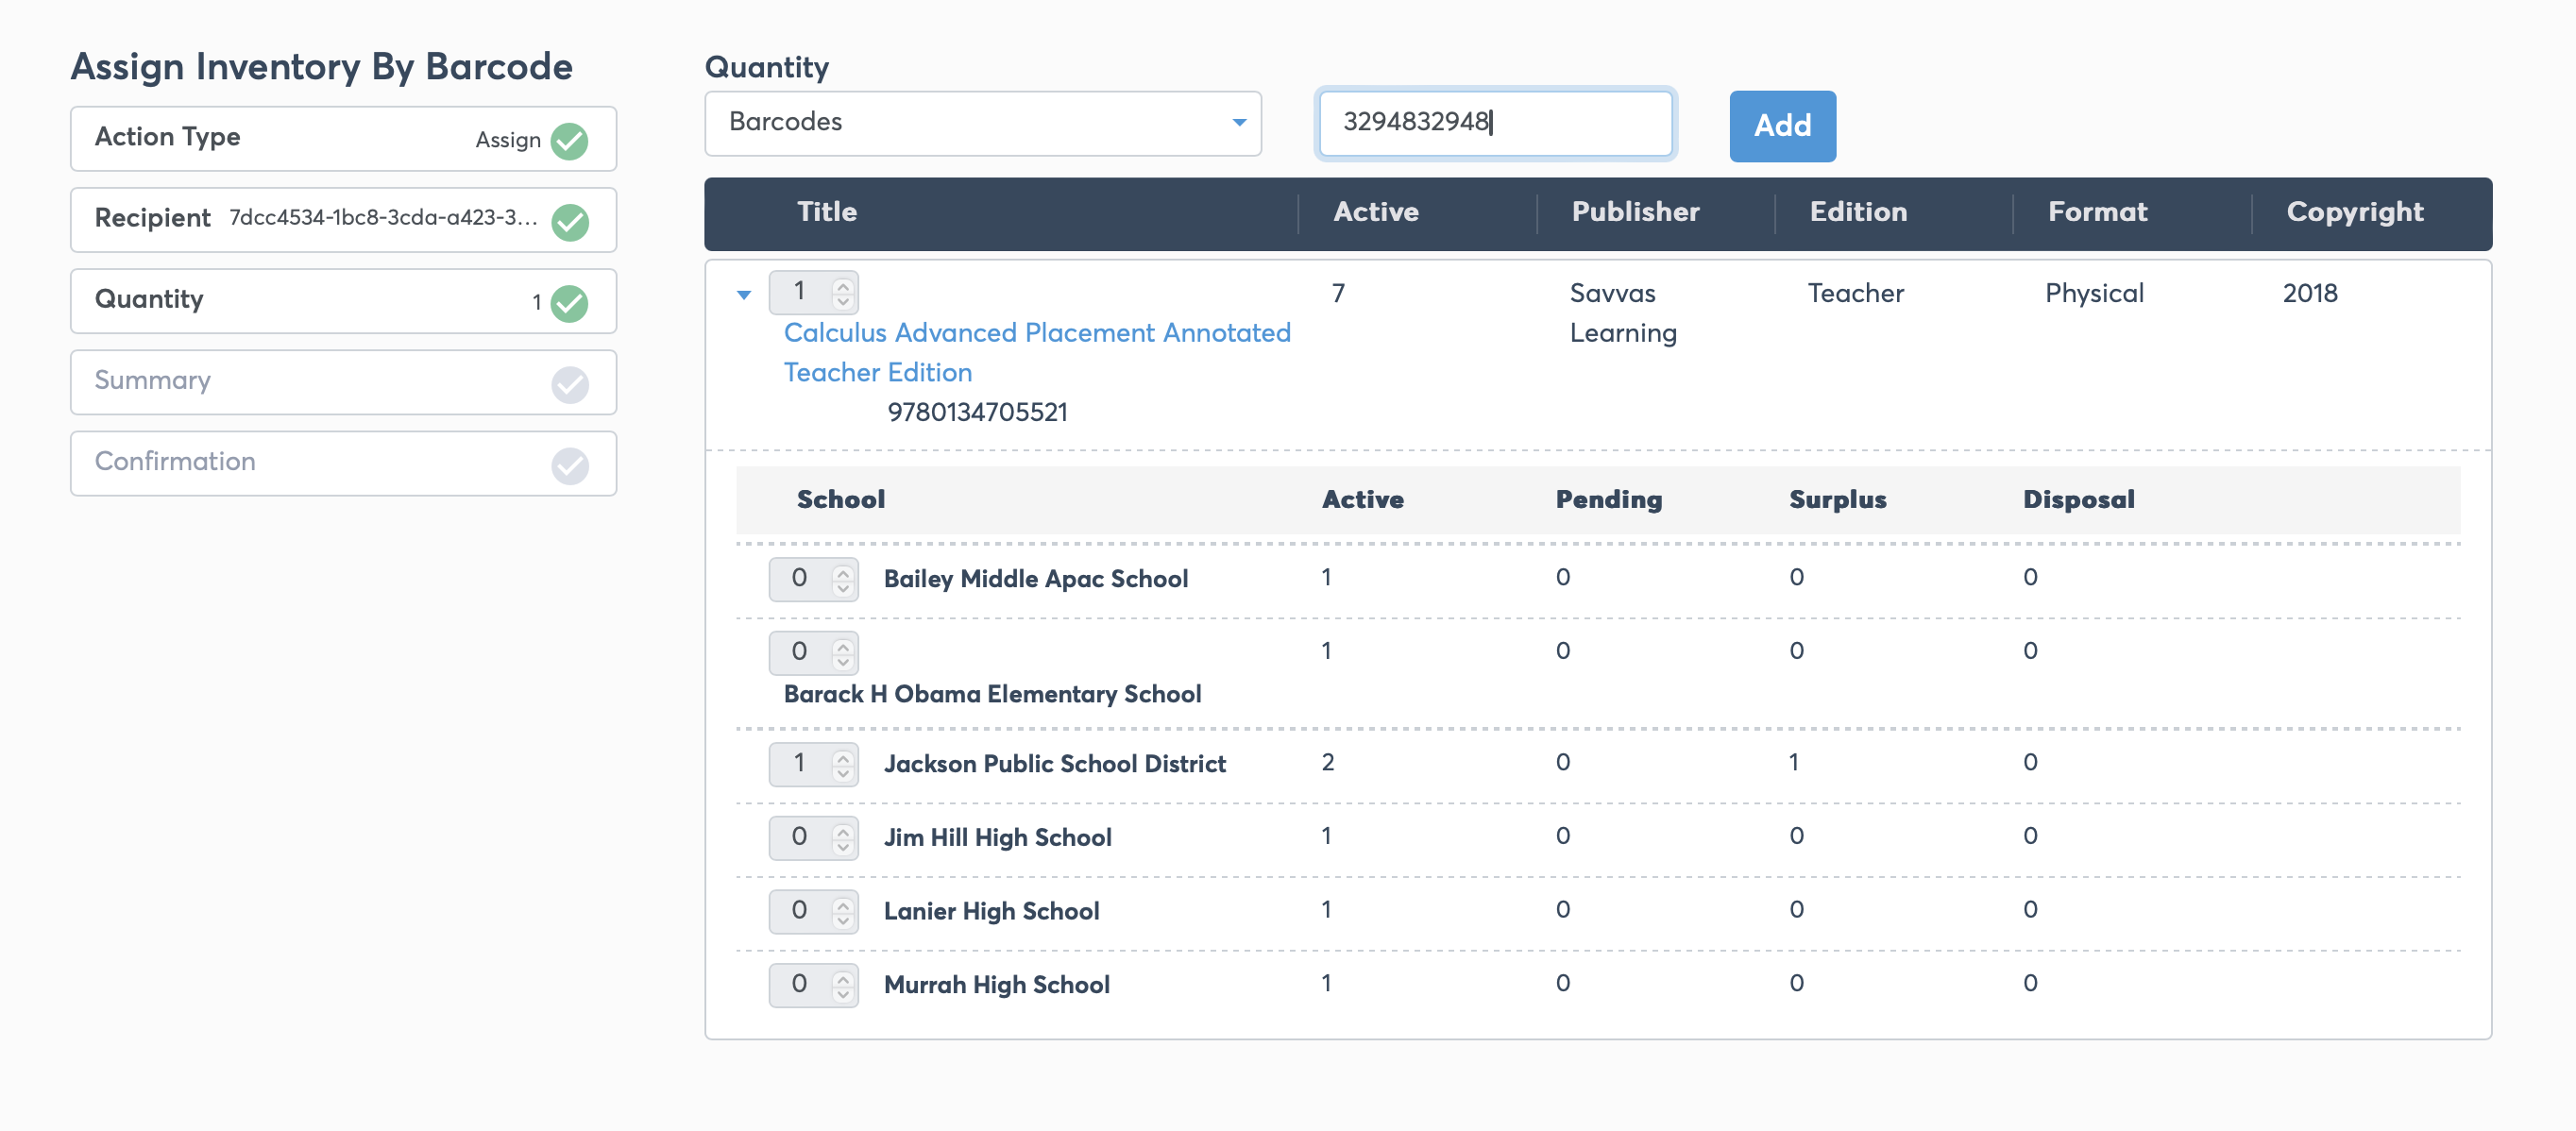Click the barcode number input field

click(1495, 123)
